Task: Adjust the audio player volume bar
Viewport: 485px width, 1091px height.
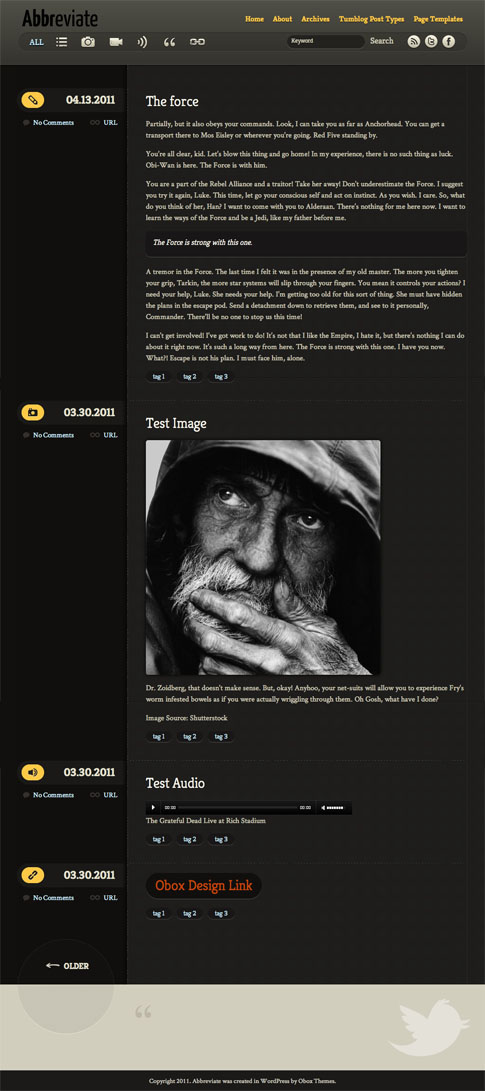Action: 335,808
